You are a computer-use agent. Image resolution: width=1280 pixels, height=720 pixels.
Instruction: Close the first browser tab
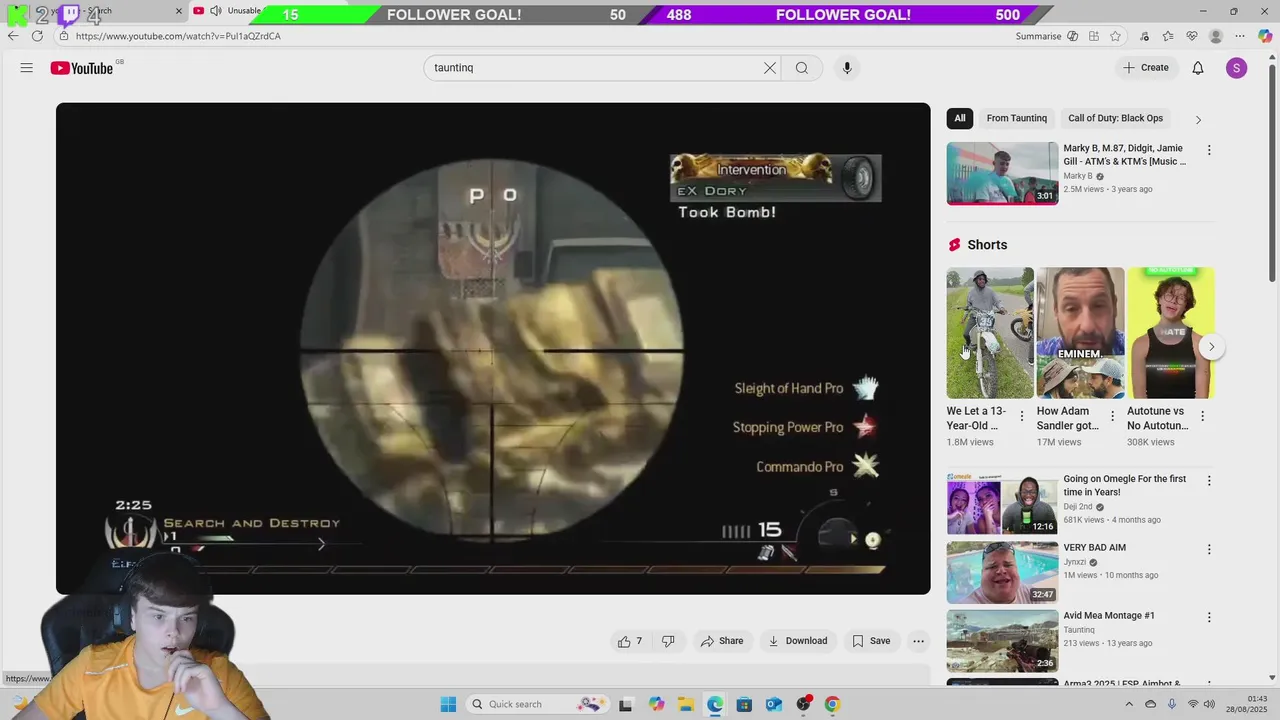179,11
